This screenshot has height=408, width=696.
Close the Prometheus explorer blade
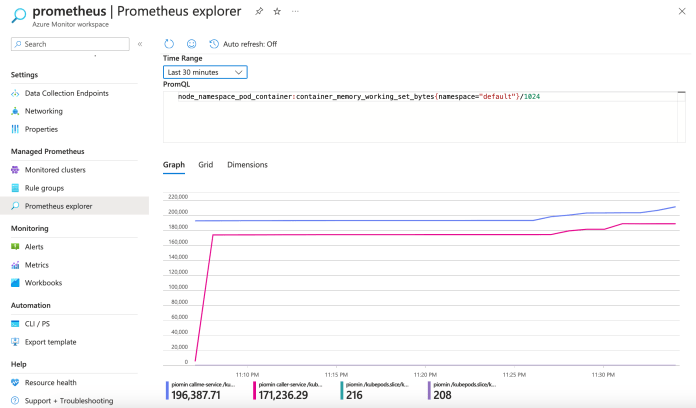[682, 12]
